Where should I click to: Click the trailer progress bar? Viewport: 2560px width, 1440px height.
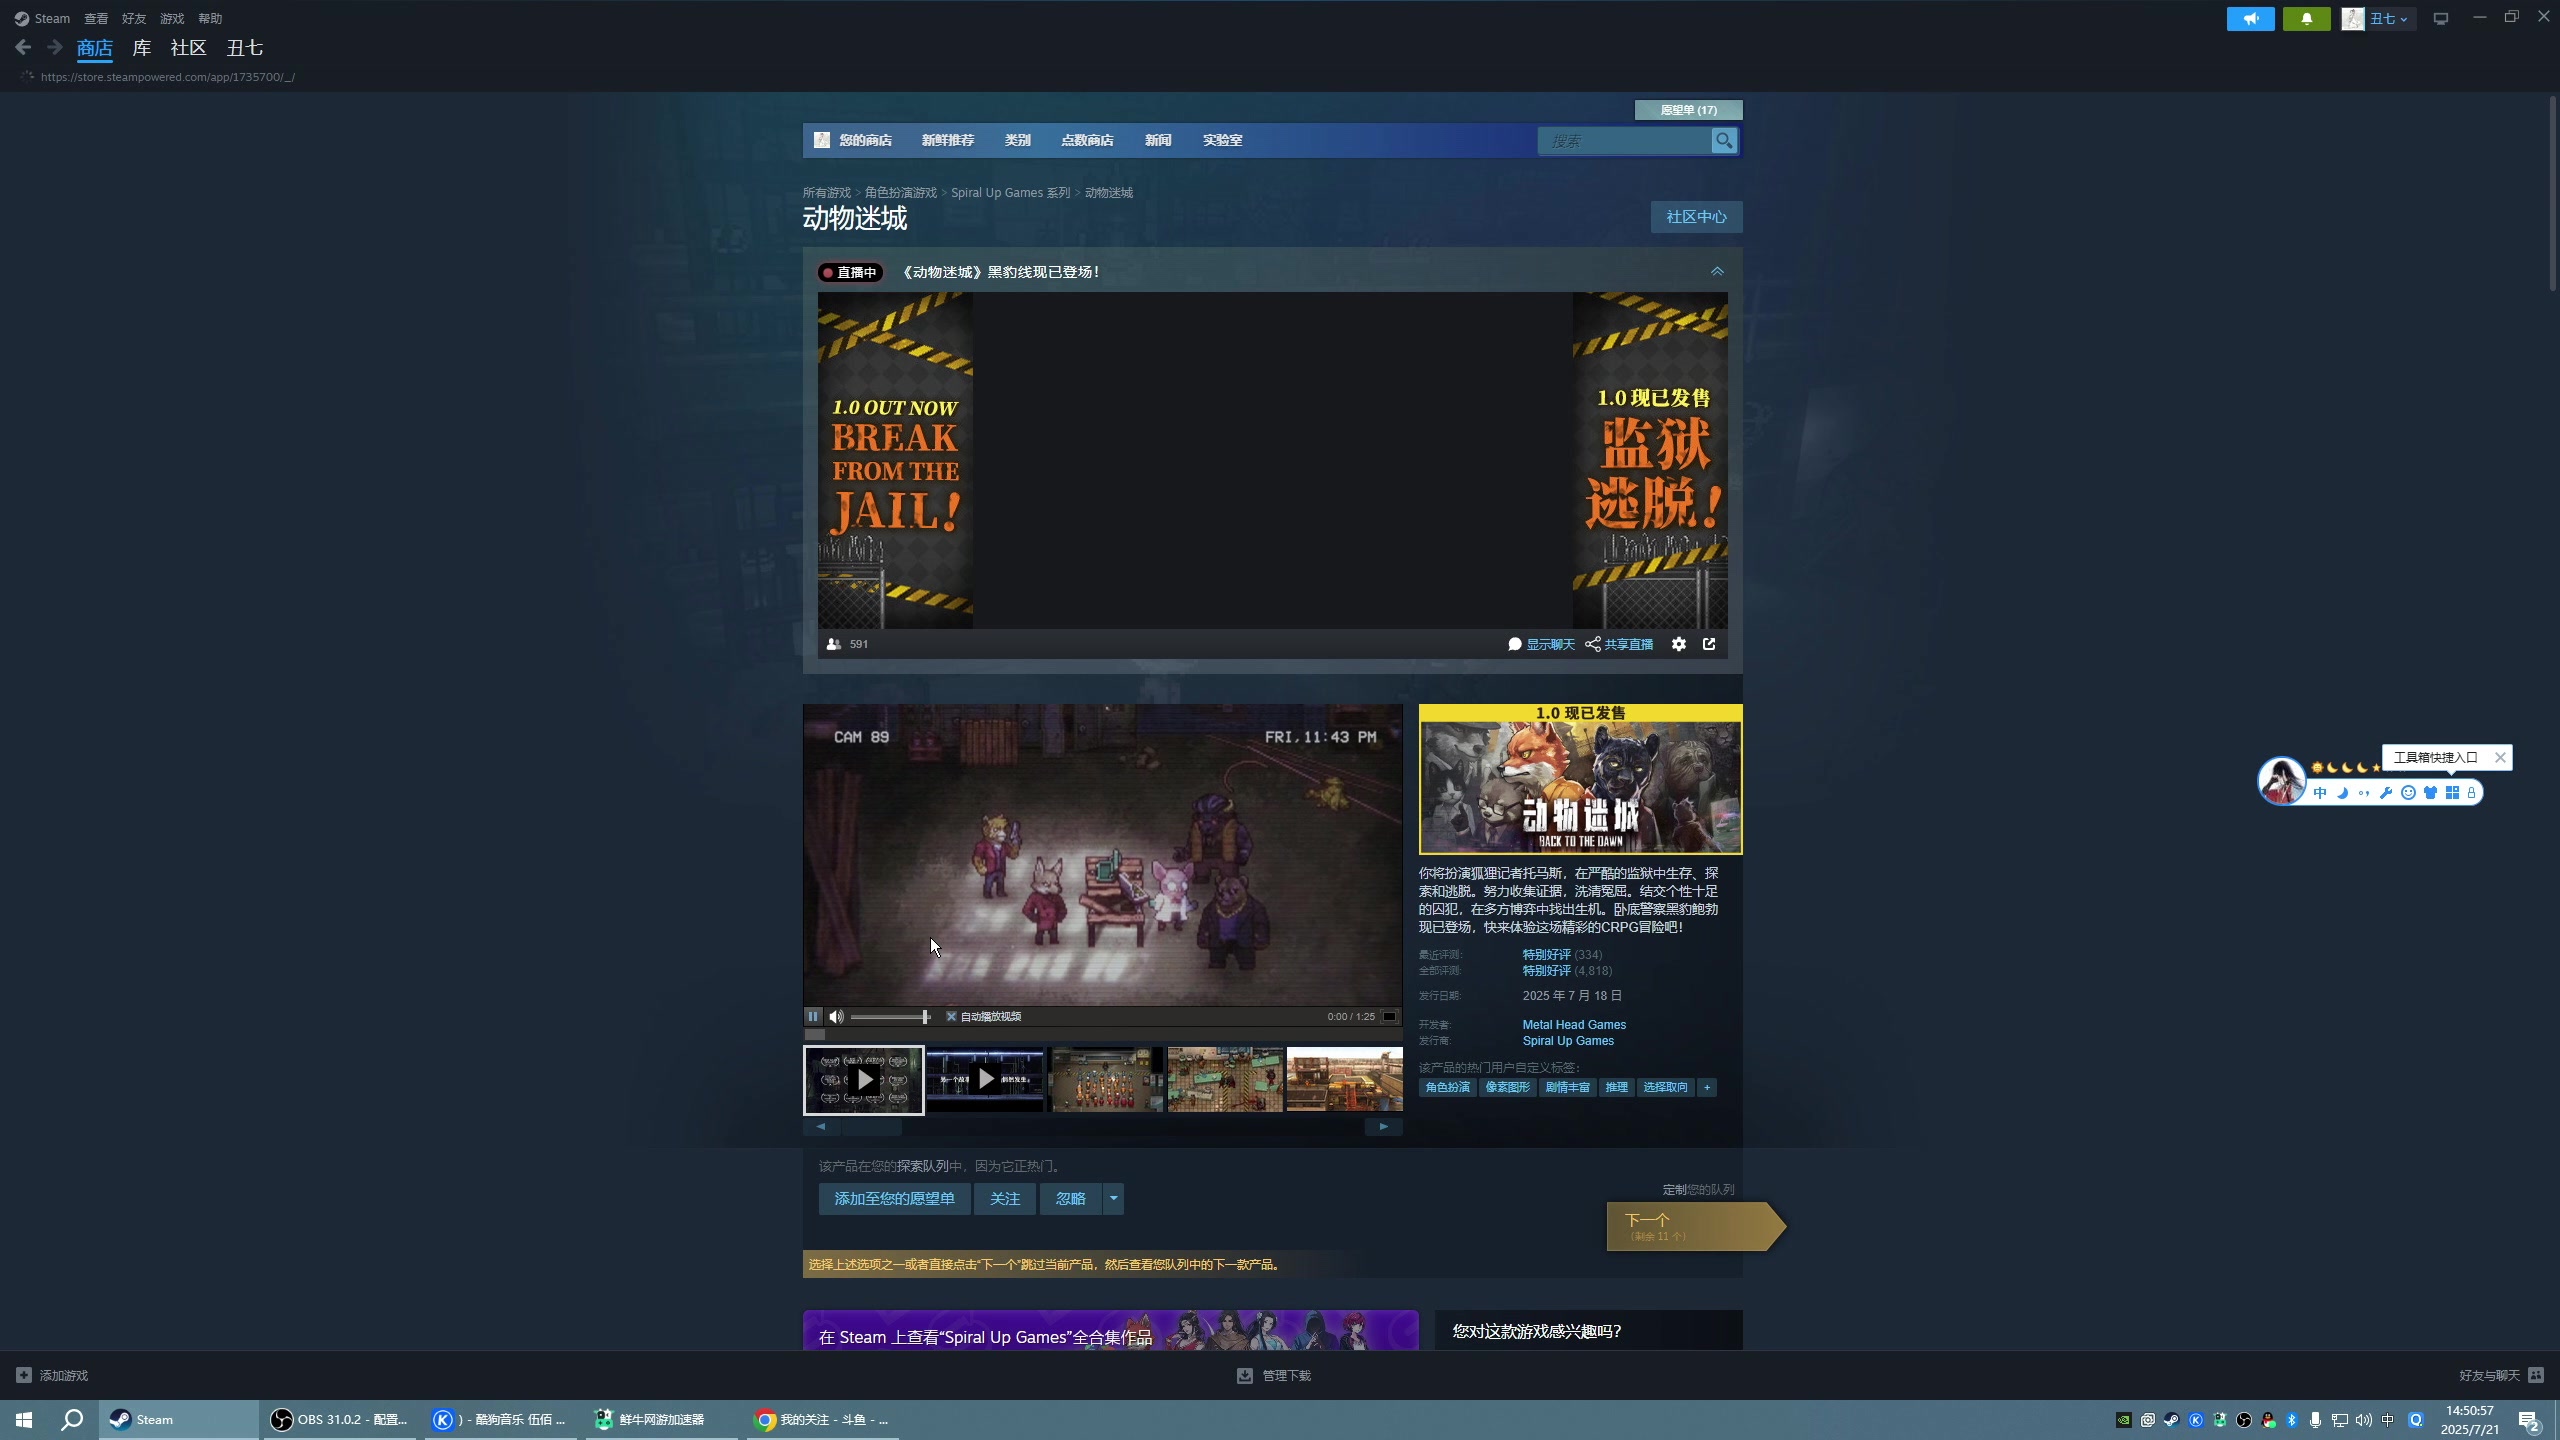coord(1103,1035)
